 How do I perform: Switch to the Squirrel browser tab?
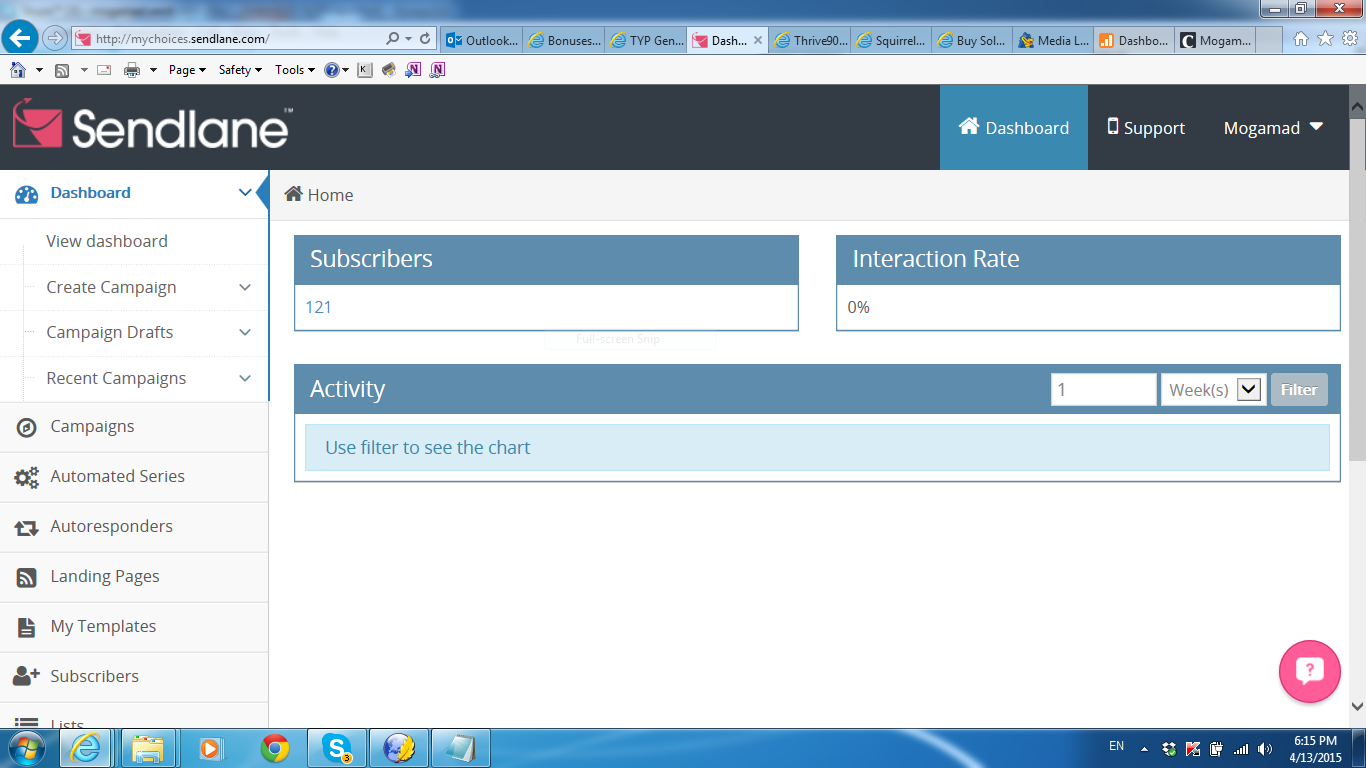[892, 40]
